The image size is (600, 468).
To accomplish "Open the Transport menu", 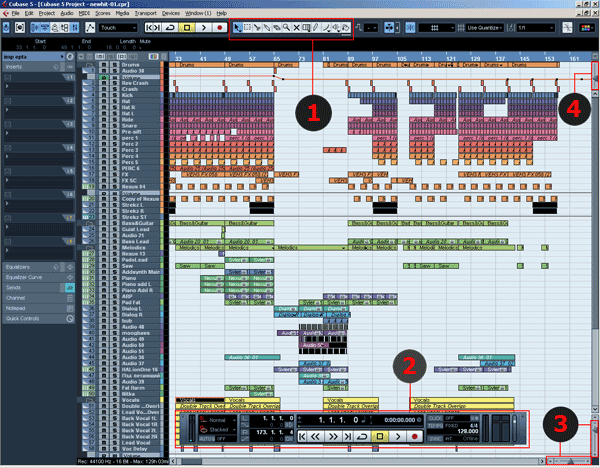I will [146, 12].
